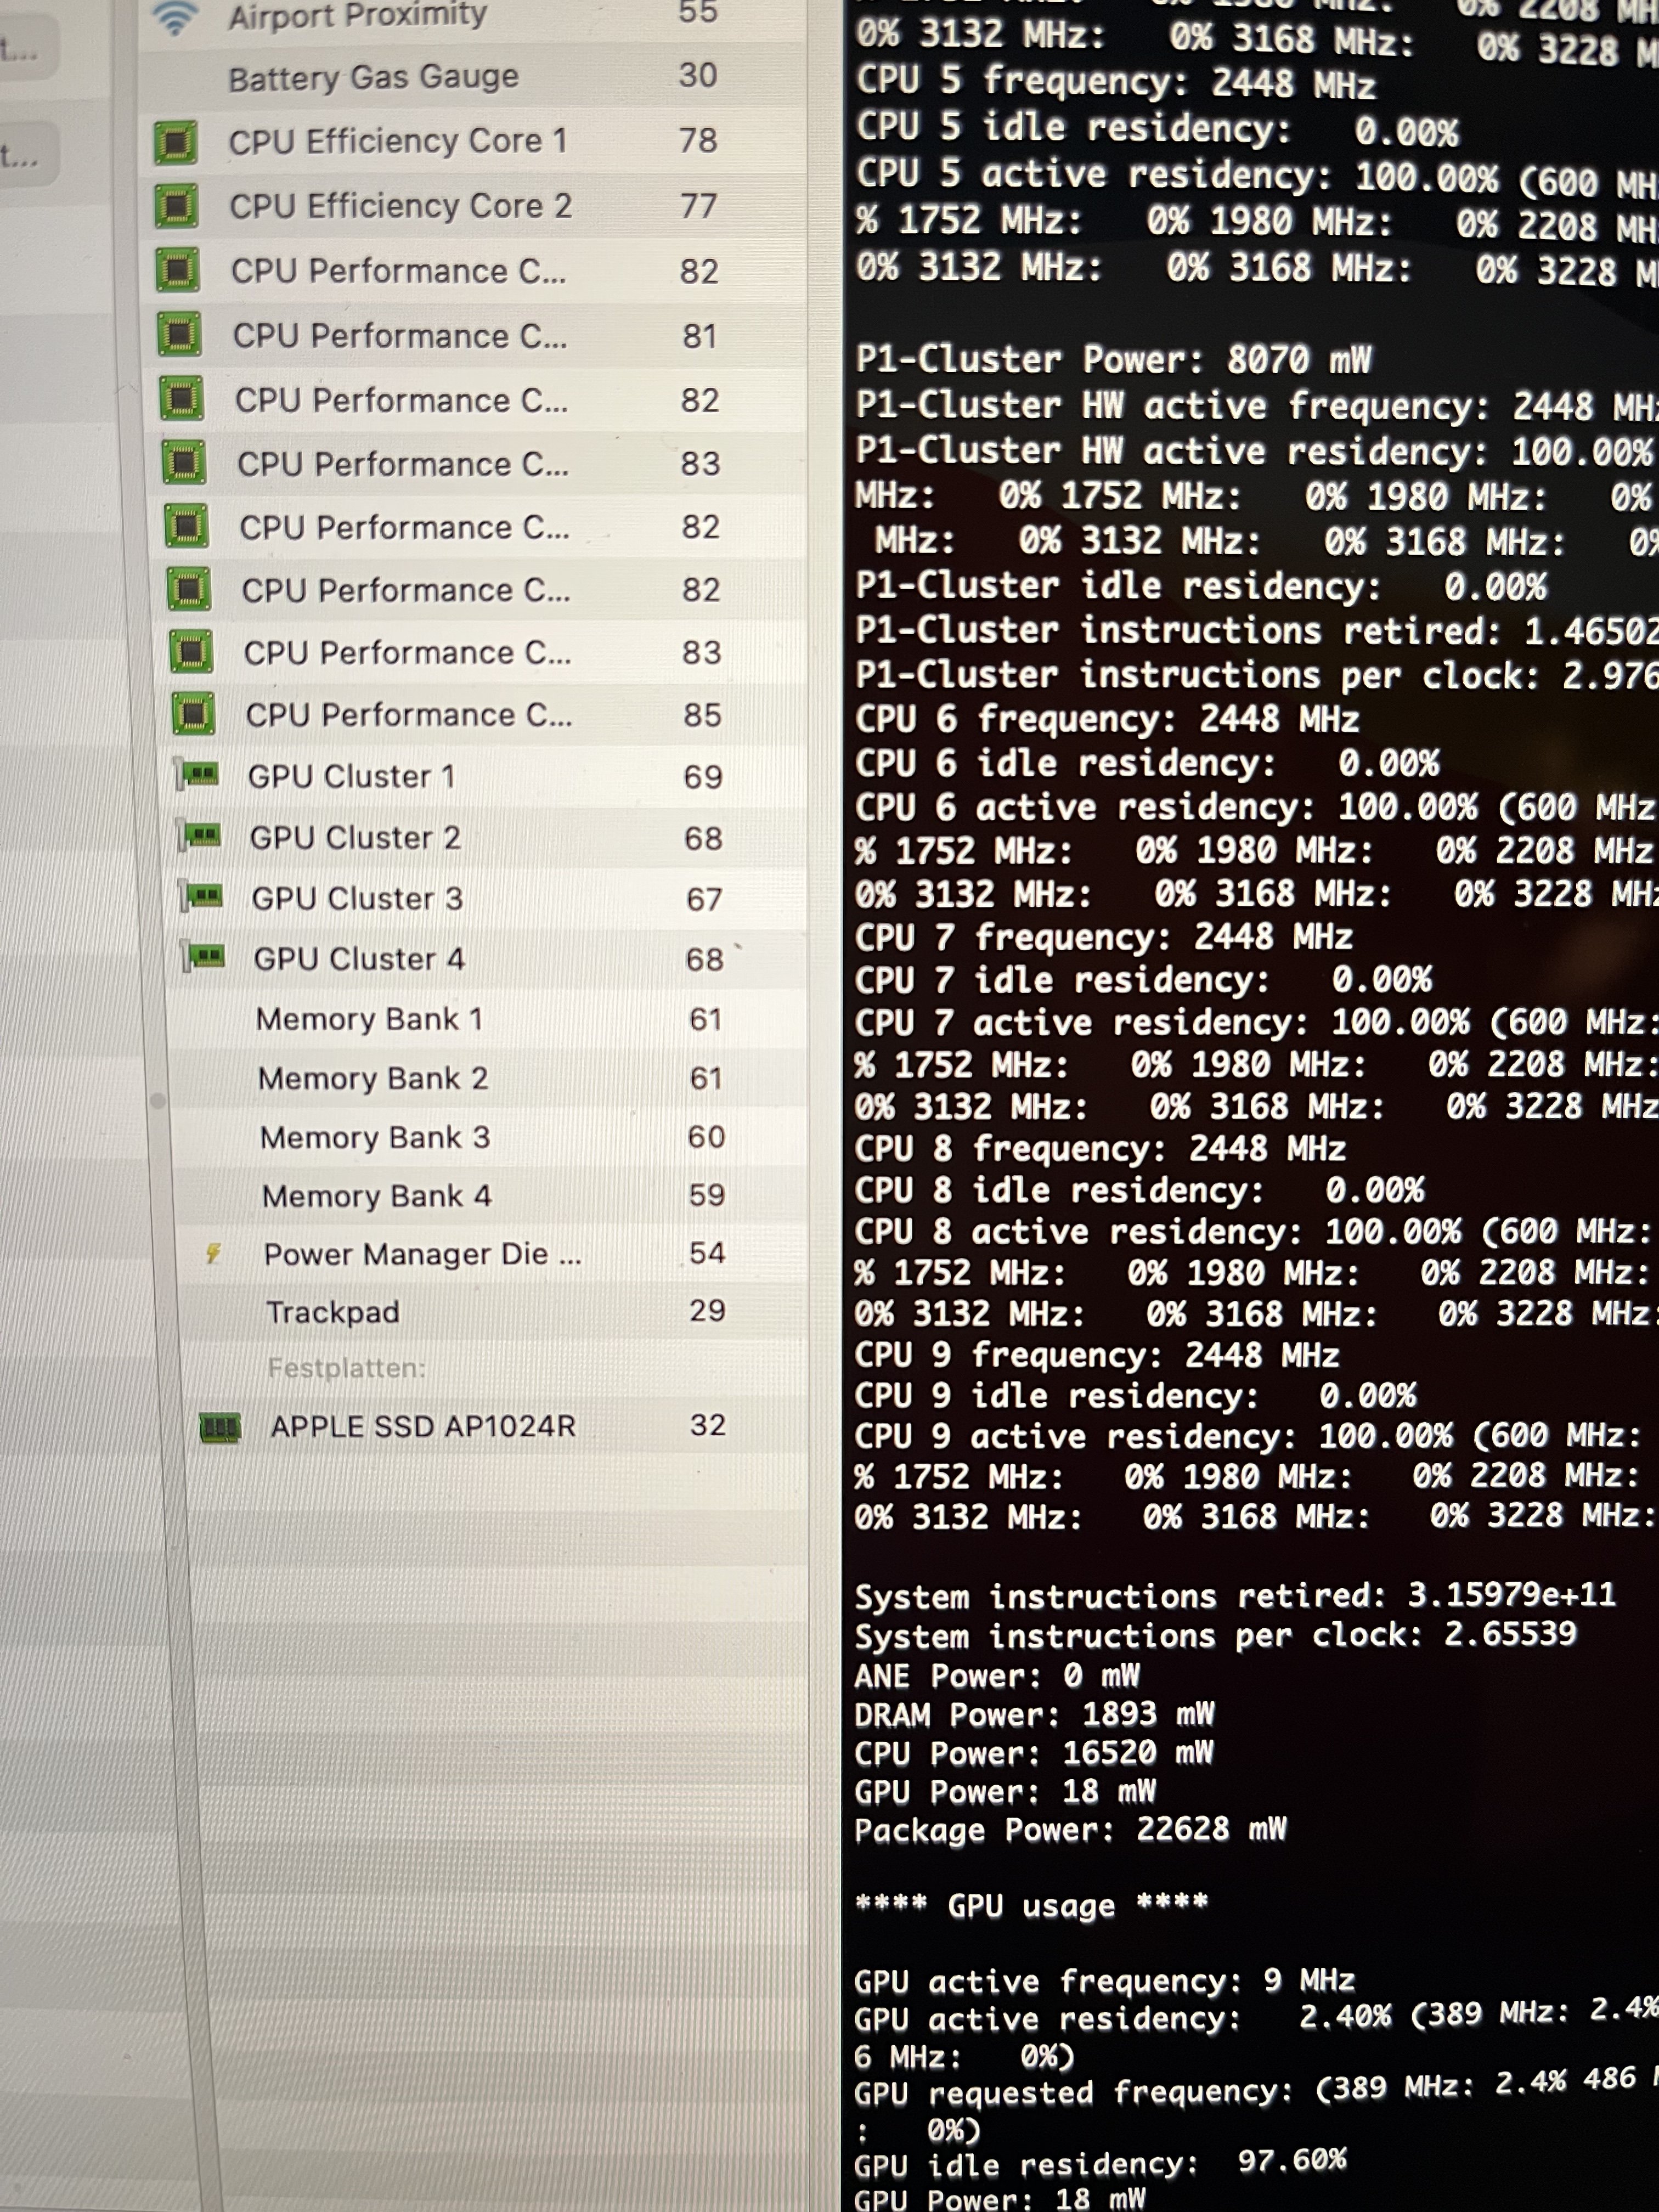Click the GPU Cluster 2 card icon
This screenshot has height=2212, width=1659.
[201, 836]
